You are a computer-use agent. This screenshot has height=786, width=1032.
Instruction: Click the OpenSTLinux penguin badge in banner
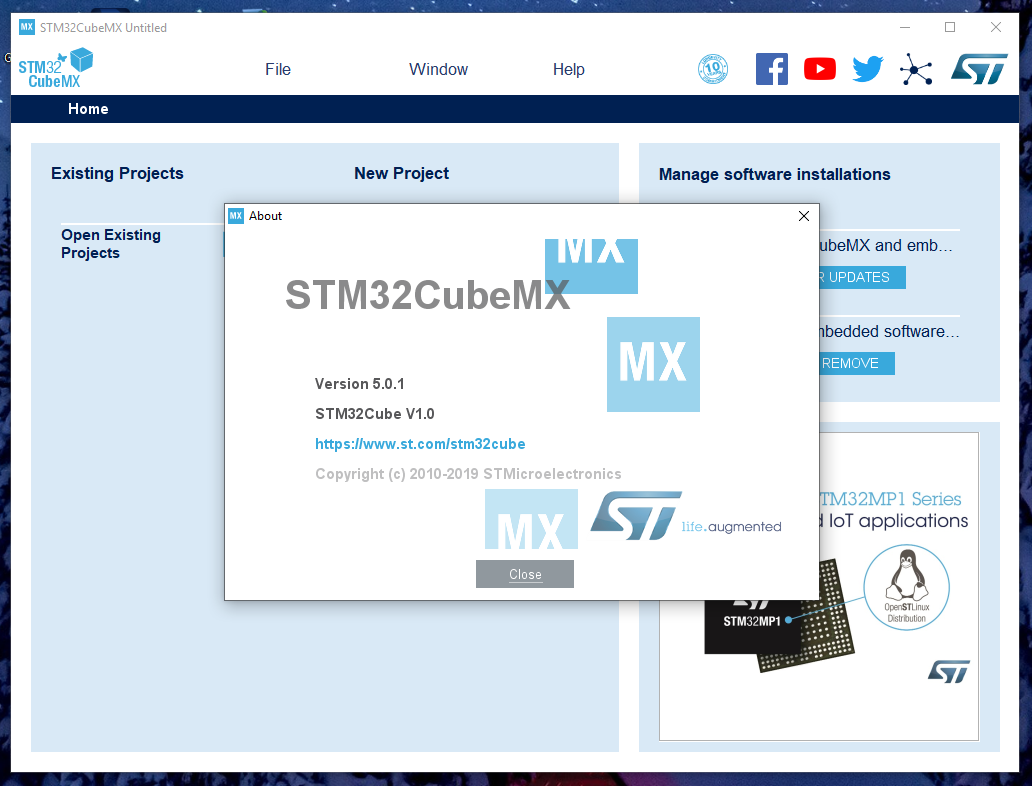[906, 587]
